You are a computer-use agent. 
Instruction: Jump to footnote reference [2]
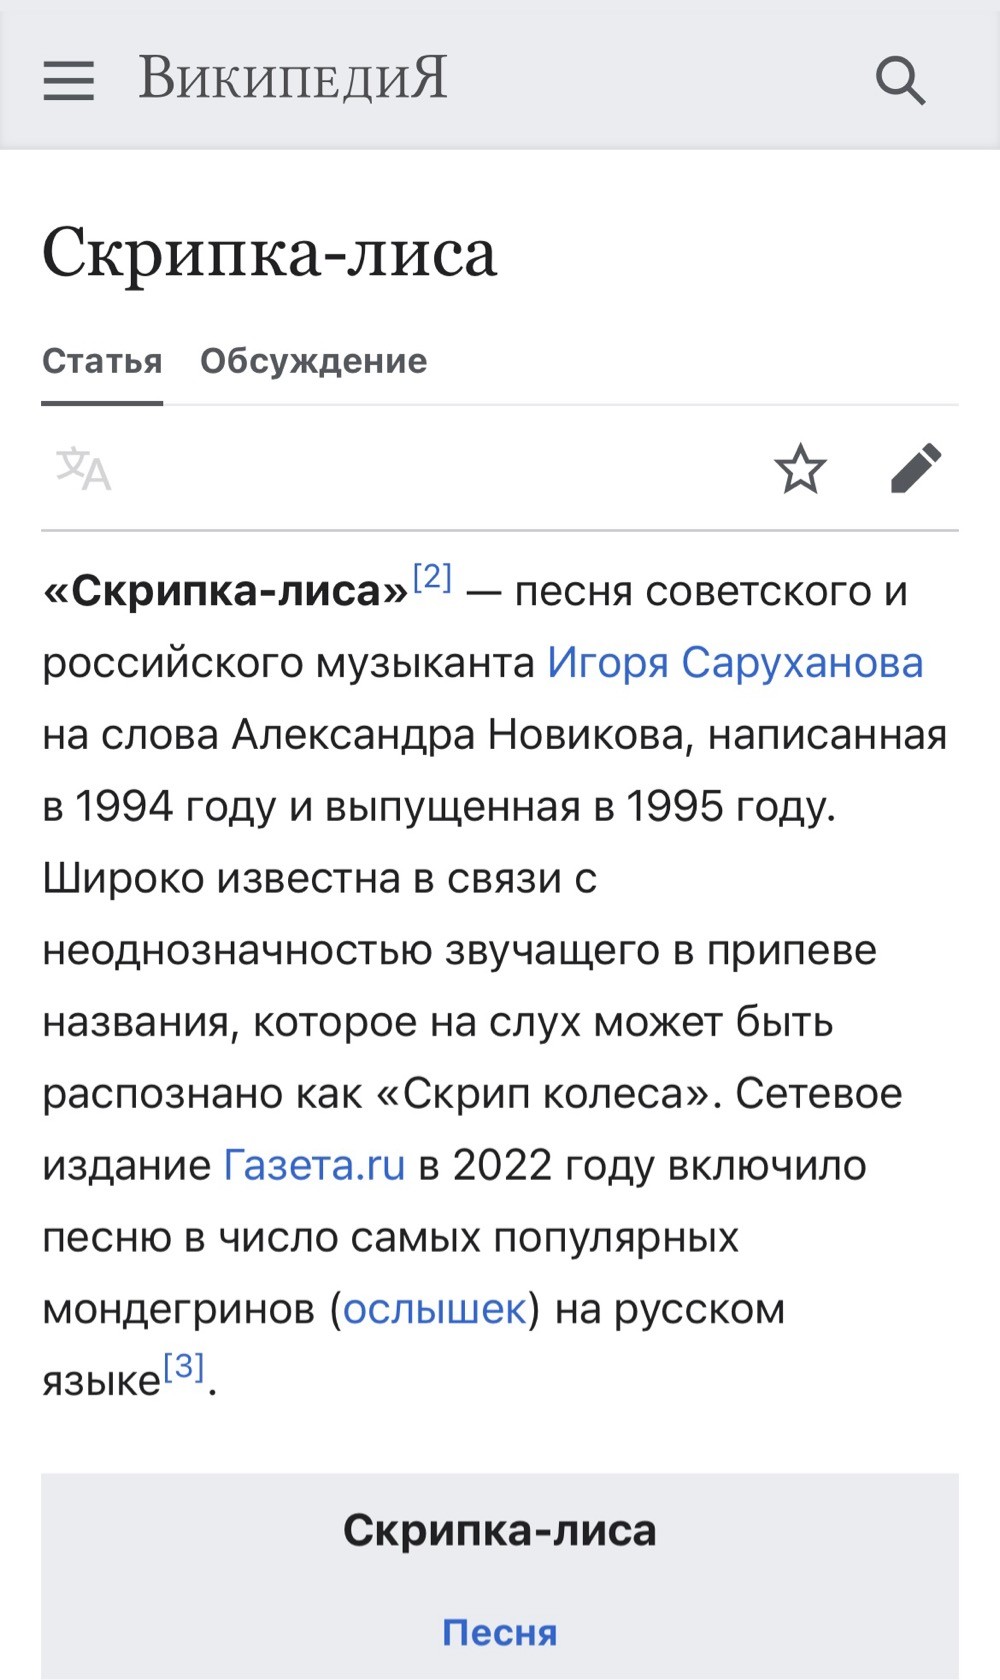click(432, 576)
